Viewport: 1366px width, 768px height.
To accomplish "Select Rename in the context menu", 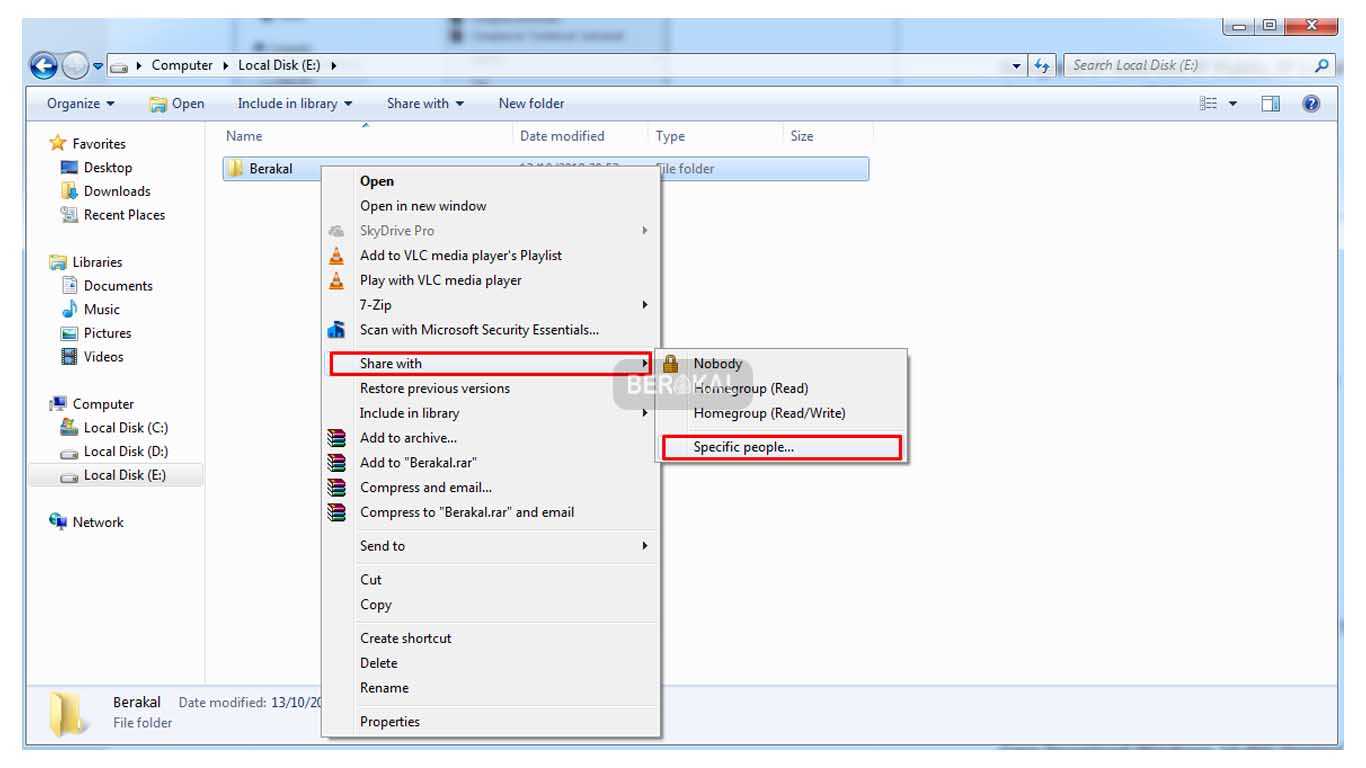I will (x=491, y=688).
